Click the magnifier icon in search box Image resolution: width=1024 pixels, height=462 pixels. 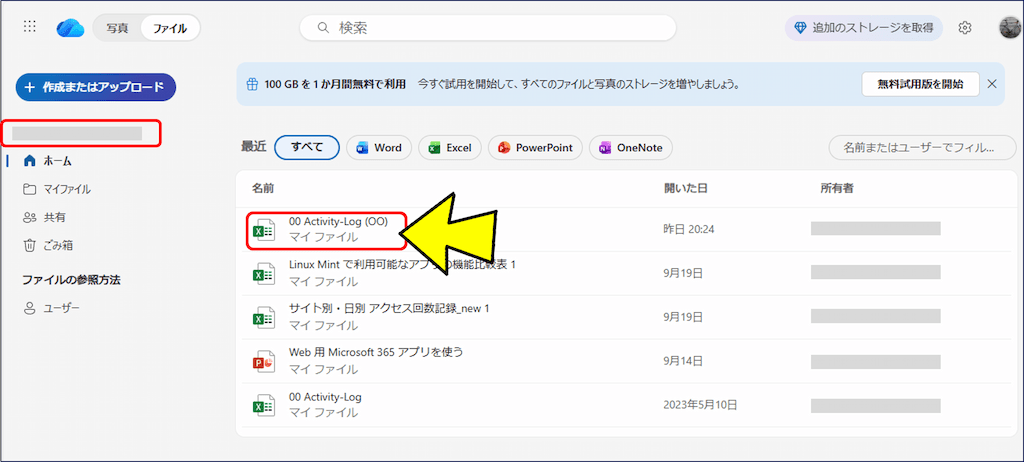322,28
